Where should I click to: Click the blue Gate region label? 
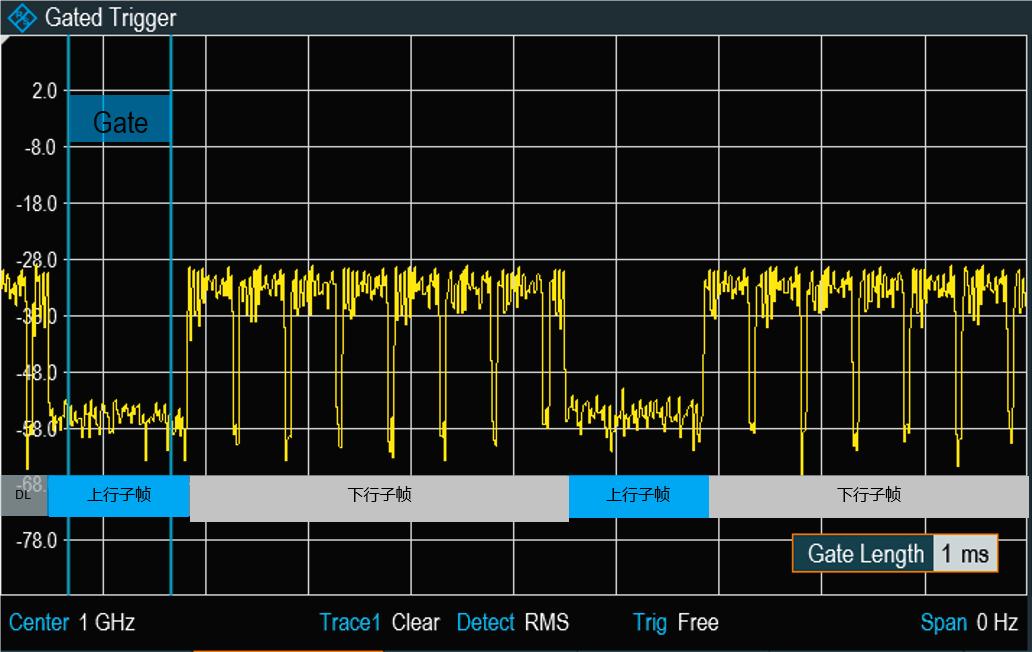(118, 120)
